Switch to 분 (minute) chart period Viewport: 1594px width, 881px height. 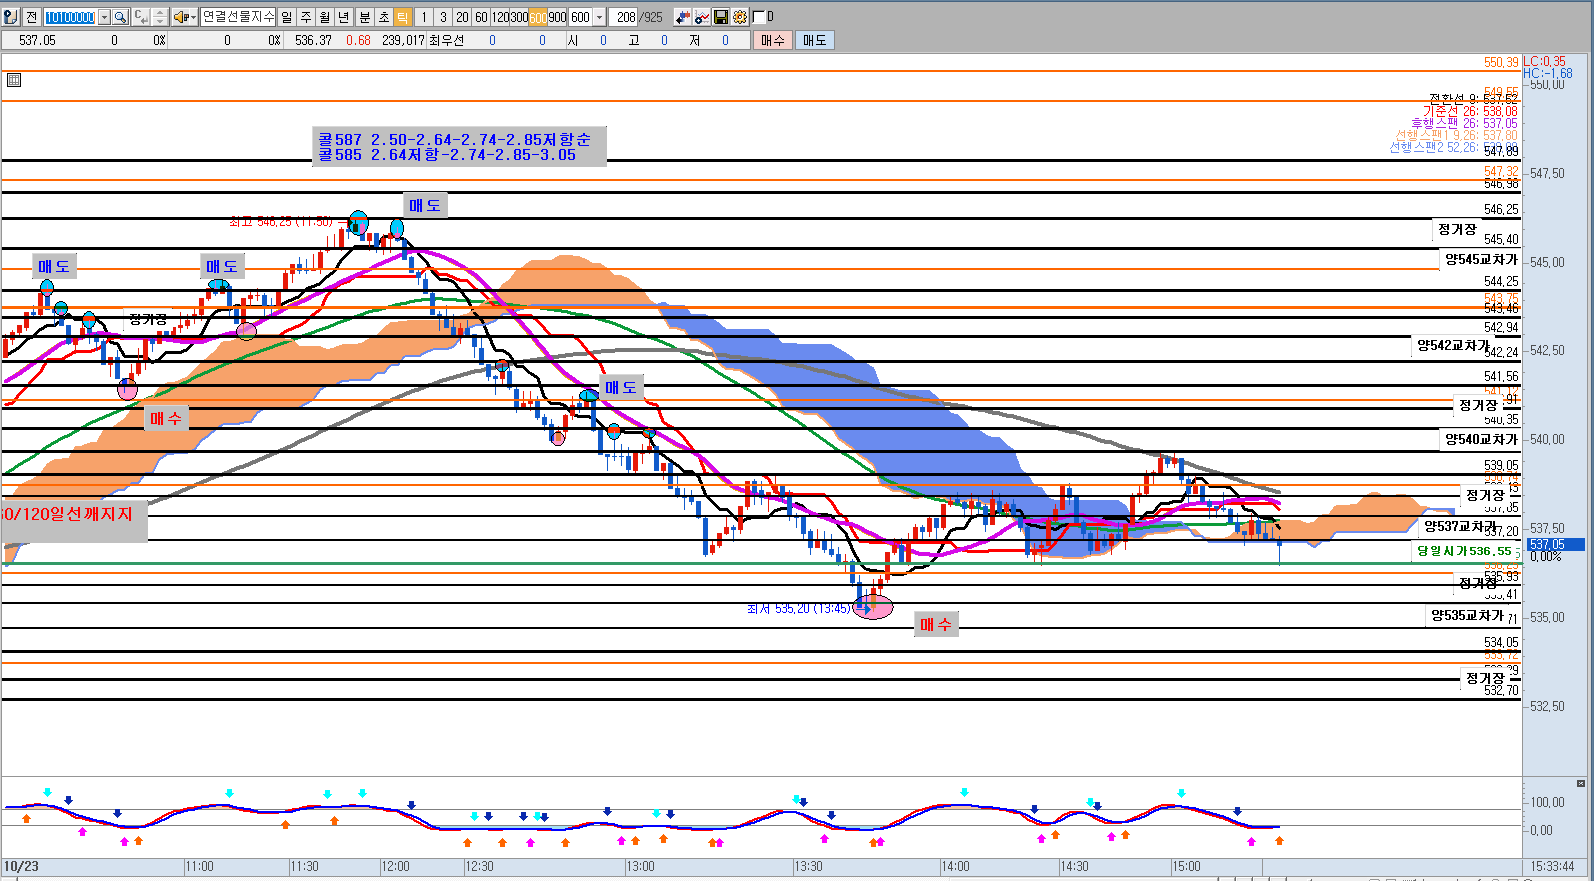[x=364, y=17]
